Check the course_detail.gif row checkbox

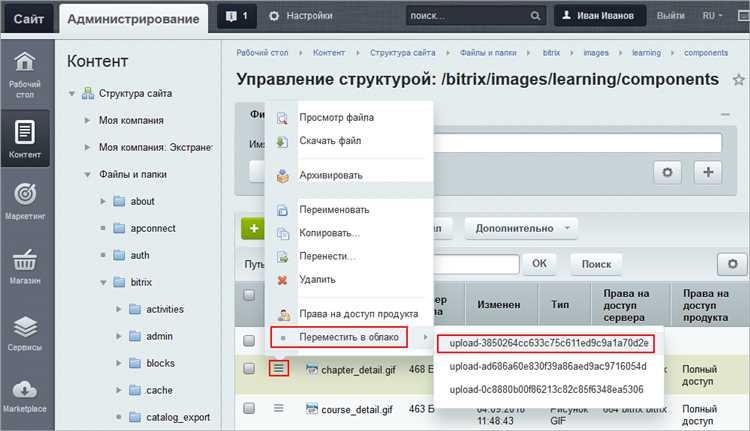point(249,408)
